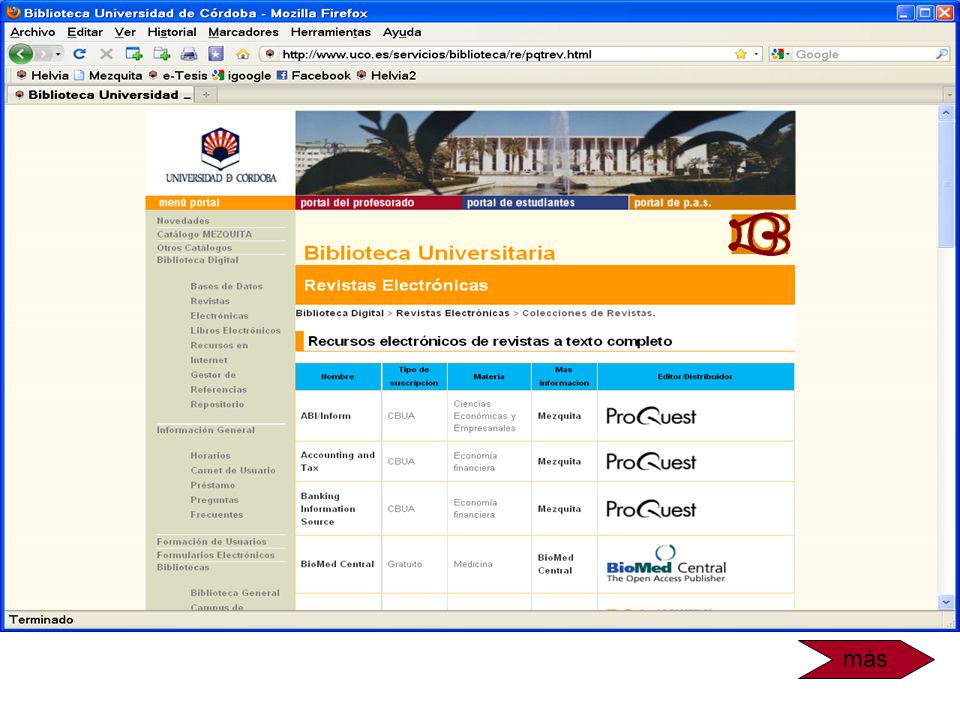Open the Mezquita bookmark in bookmarks bar

108,75
